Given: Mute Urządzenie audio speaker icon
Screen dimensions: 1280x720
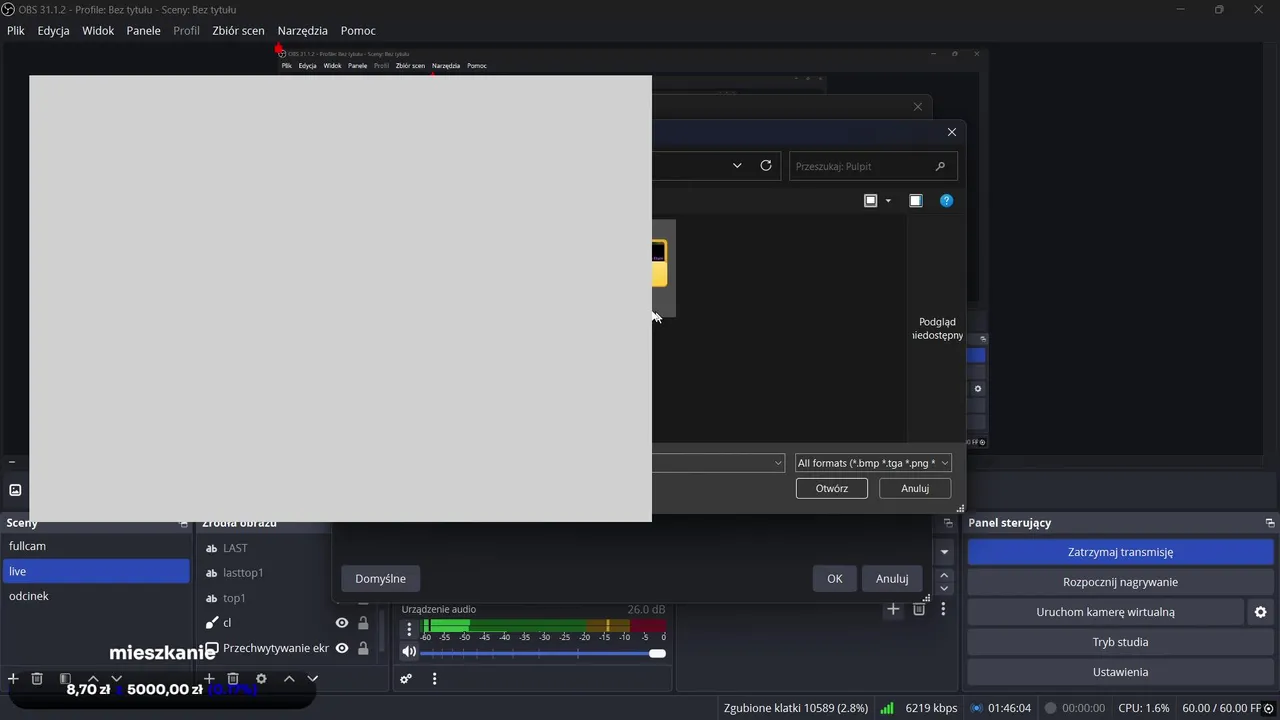Looking at the screenshot, I should click(409, 652).
